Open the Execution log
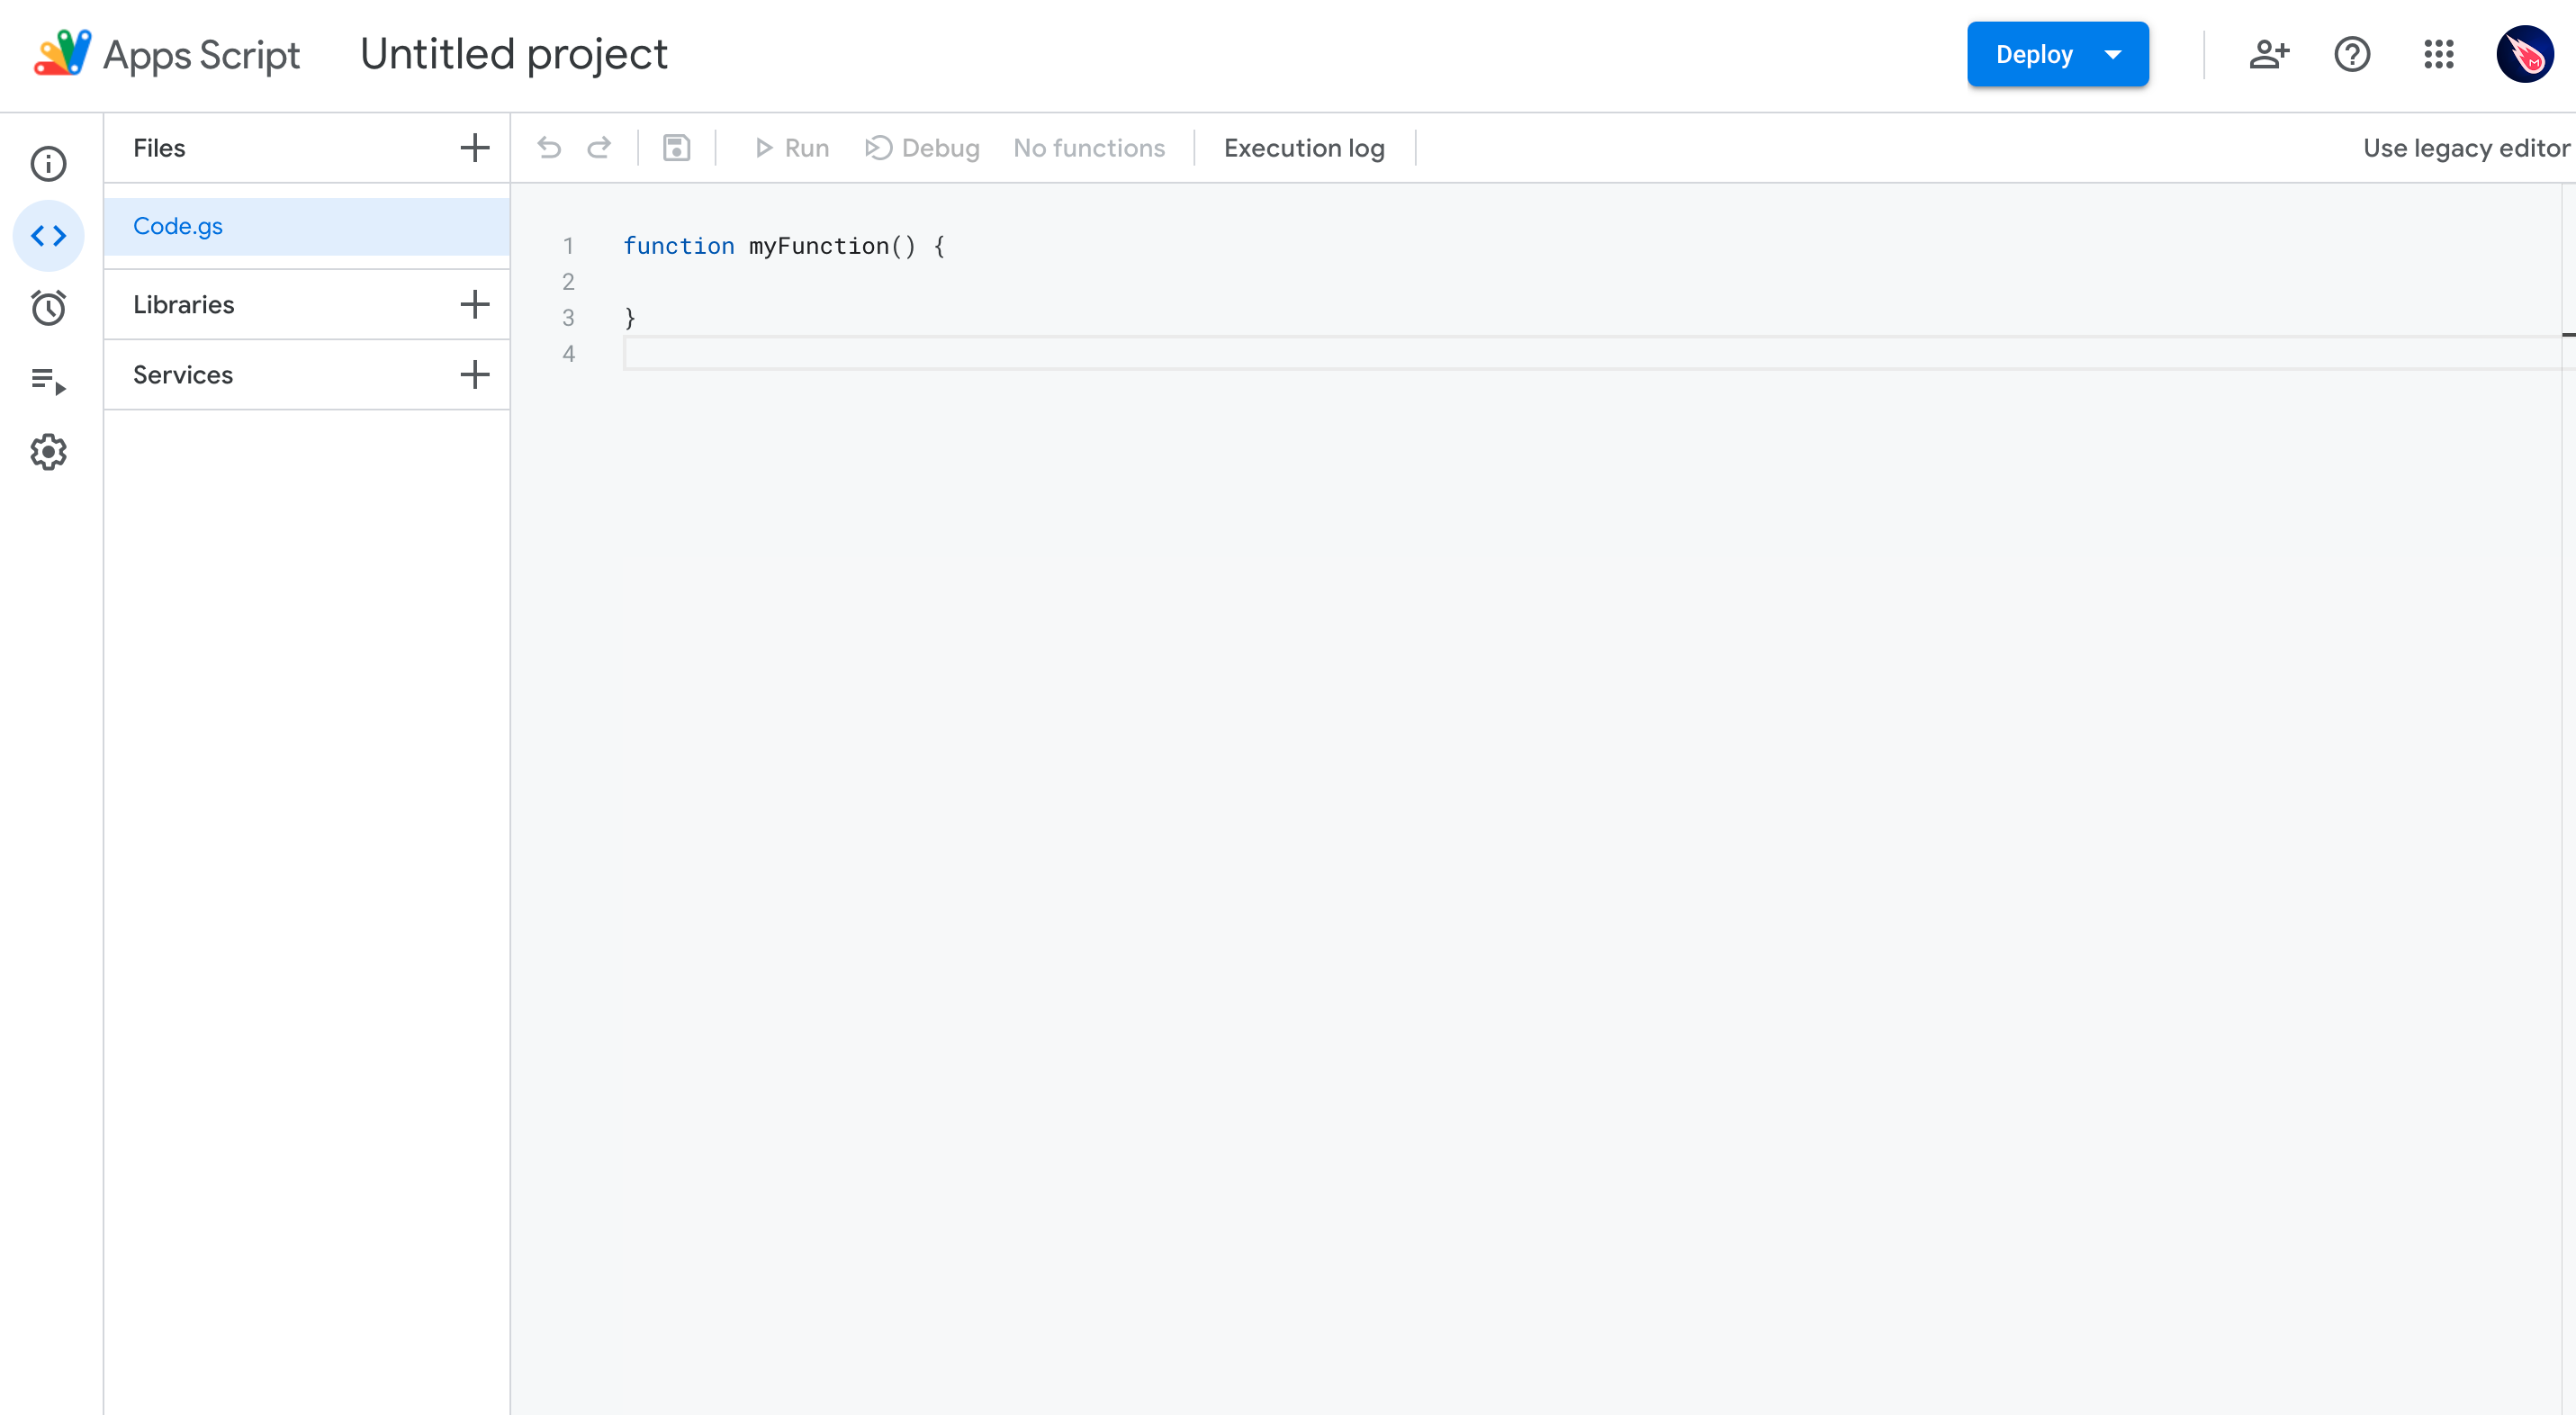 tap(1304, 148)
